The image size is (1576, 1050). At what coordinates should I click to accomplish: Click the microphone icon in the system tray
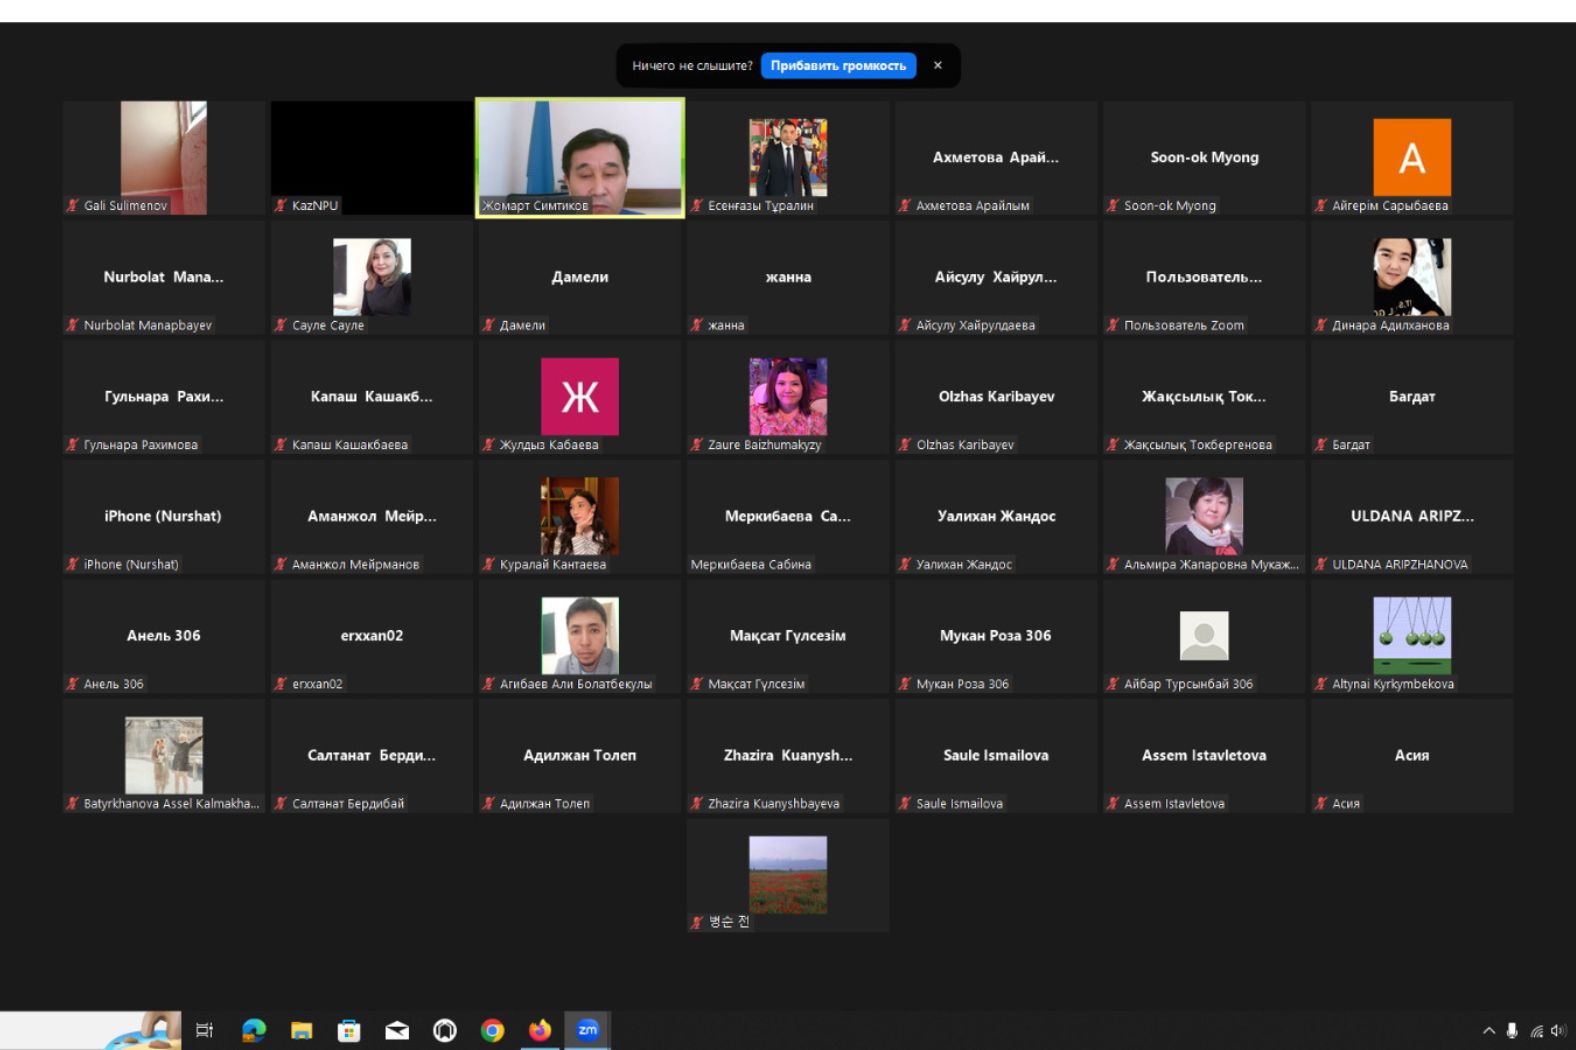click(x=1512, y=1031)
